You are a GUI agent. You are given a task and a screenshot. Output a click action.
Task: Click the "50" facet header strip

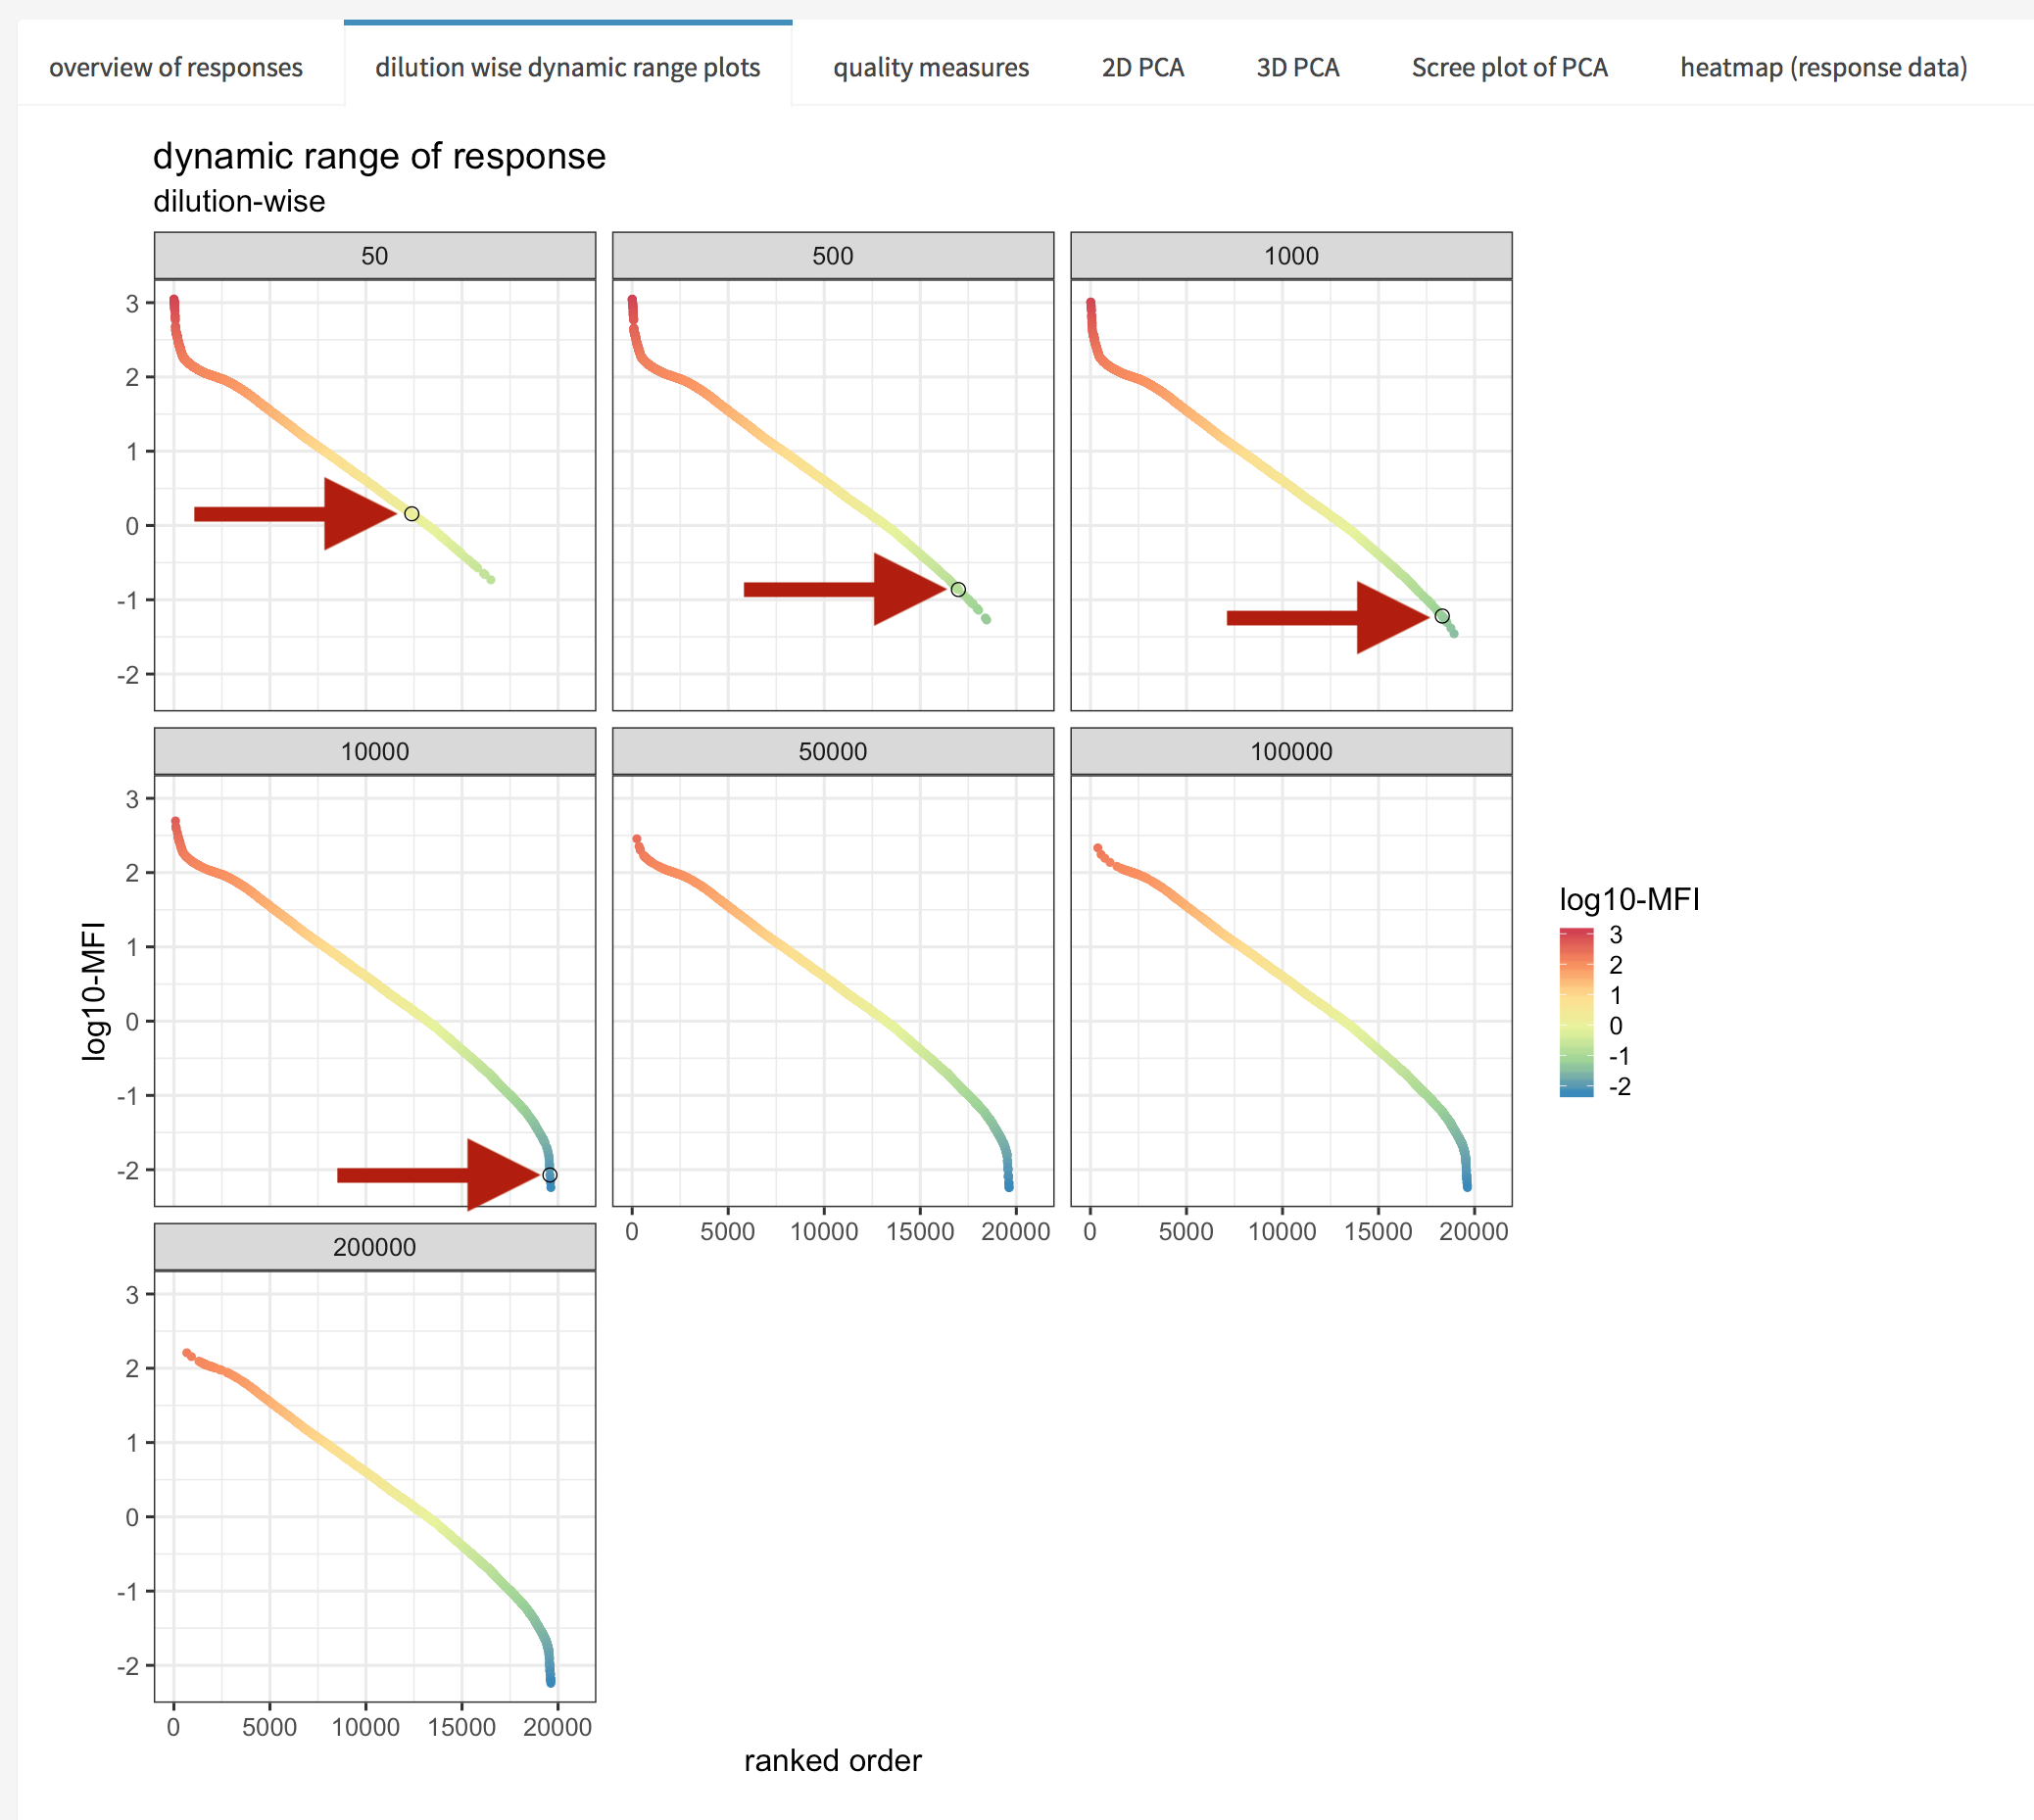pos(374,256)
